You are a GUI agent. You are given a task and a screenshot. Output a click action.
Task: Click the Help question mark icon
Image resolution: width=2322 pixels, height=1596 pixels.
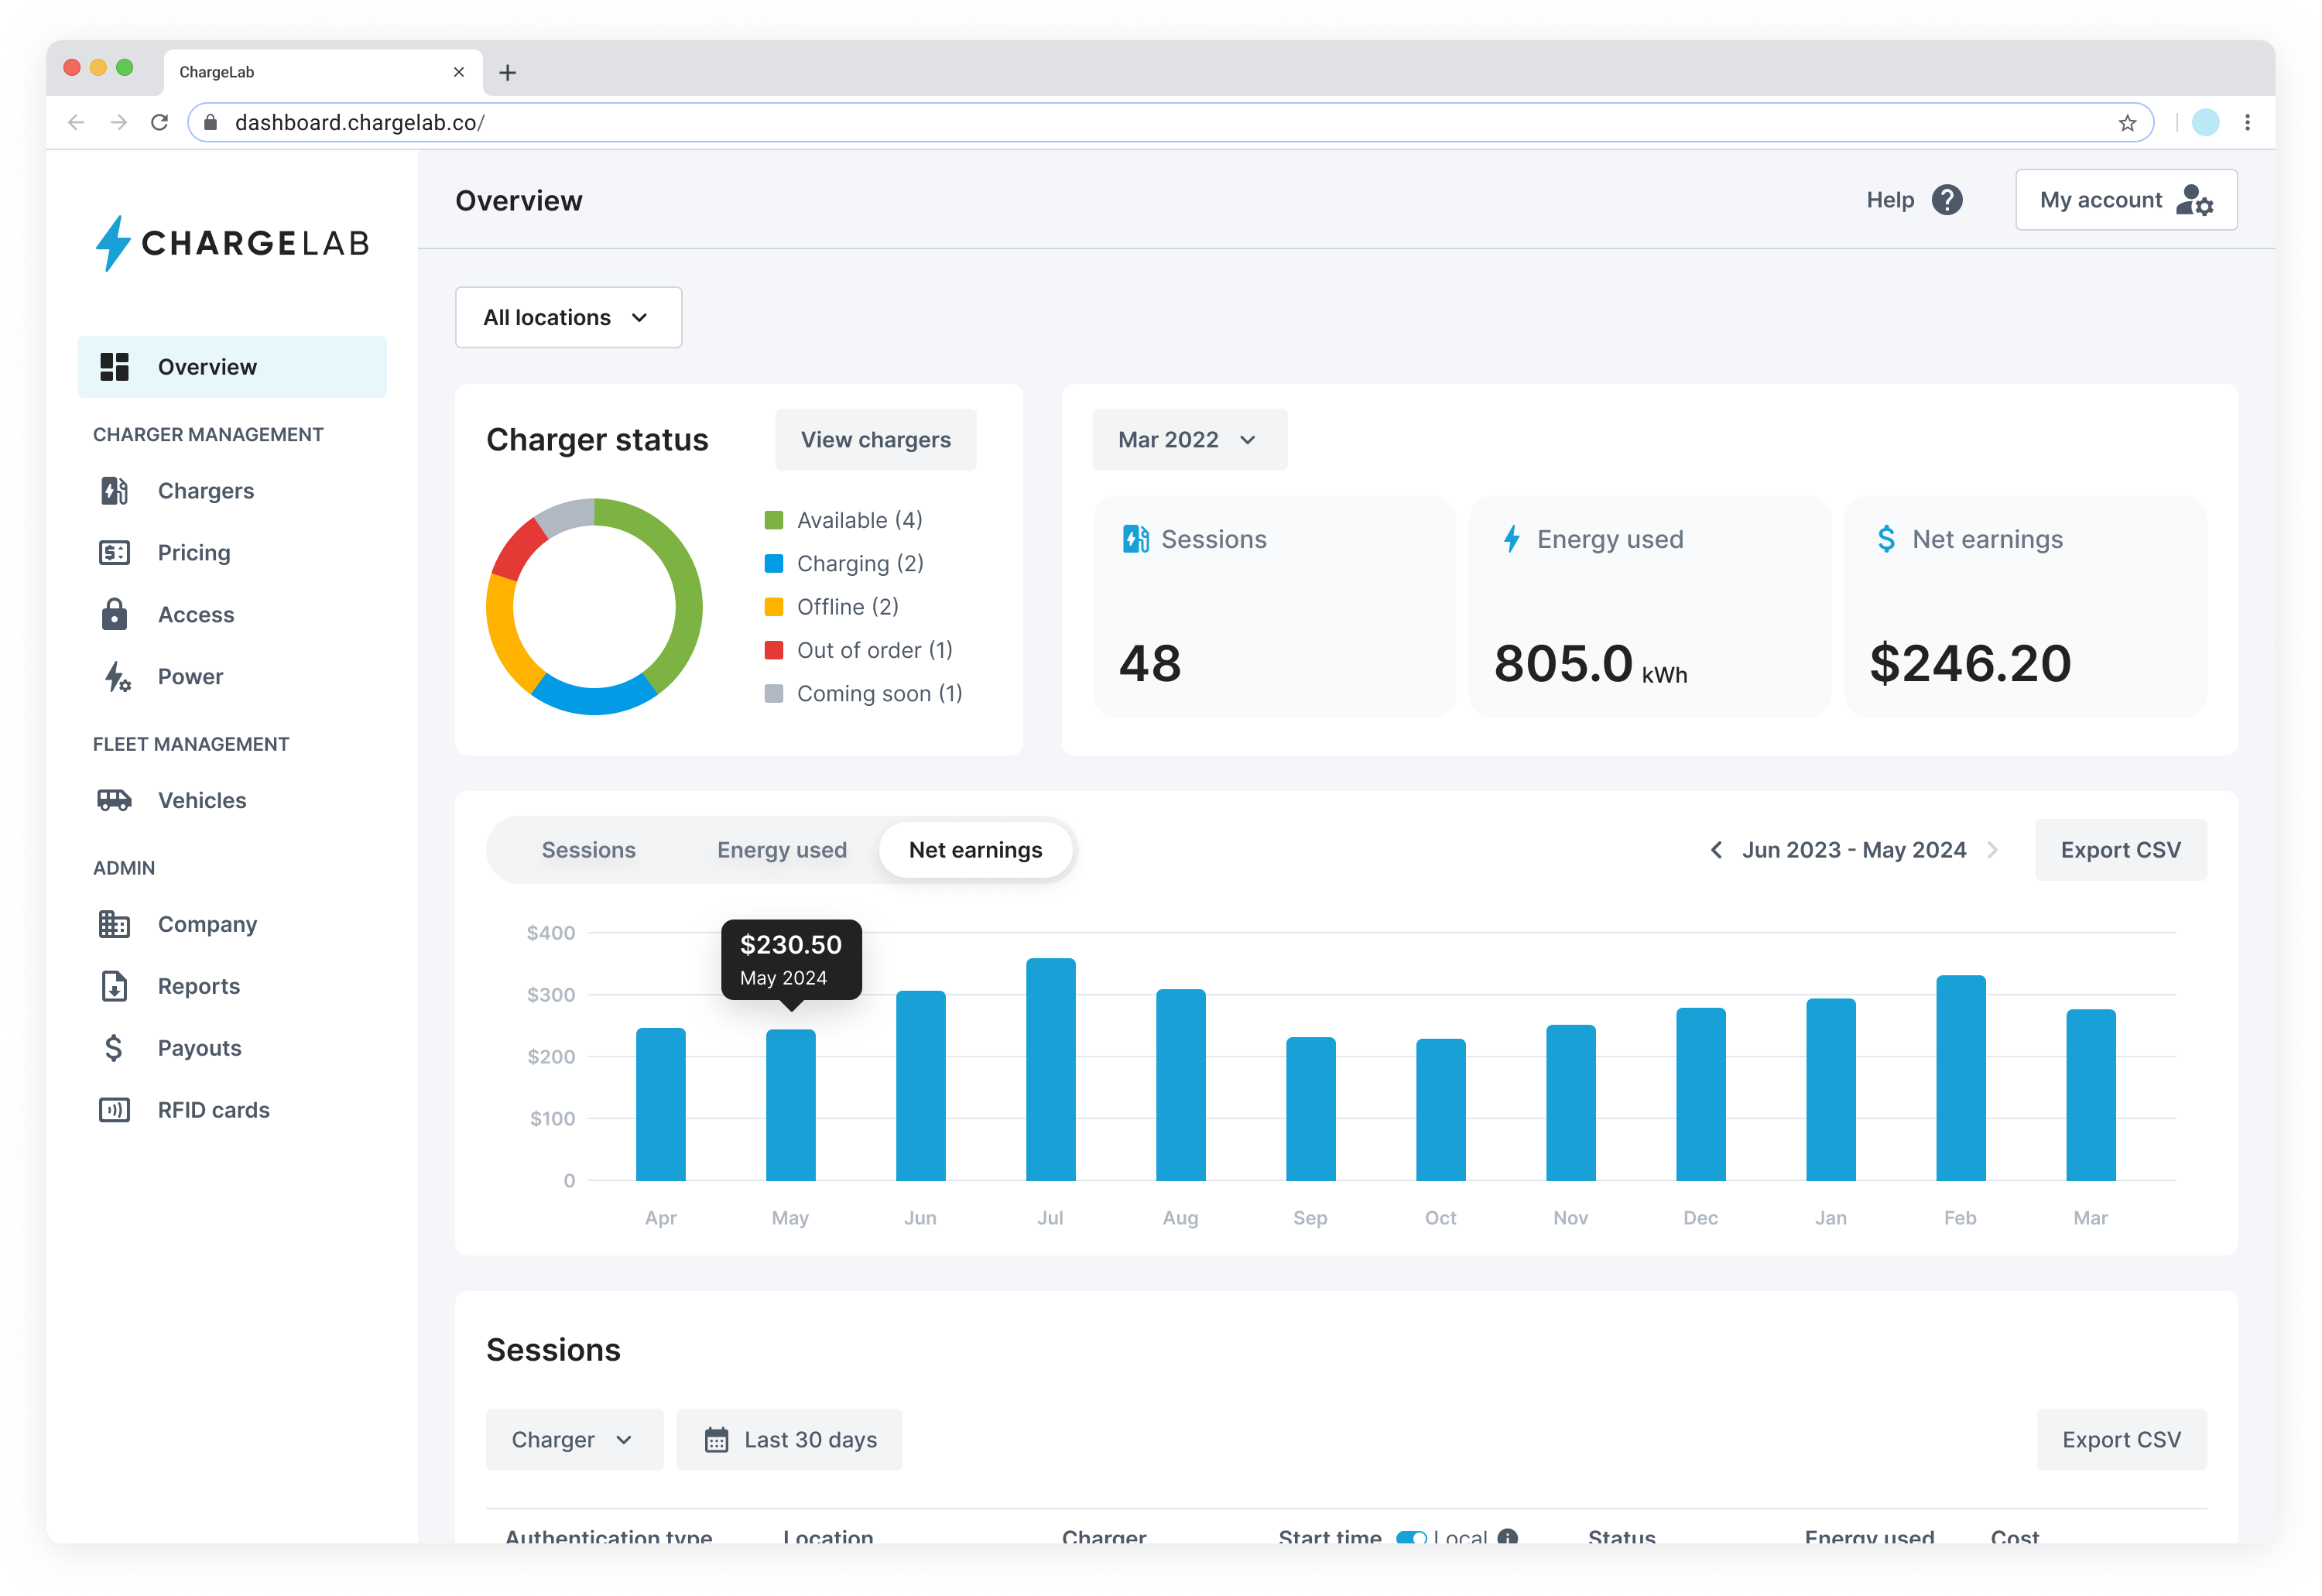tap(1946, 200)
